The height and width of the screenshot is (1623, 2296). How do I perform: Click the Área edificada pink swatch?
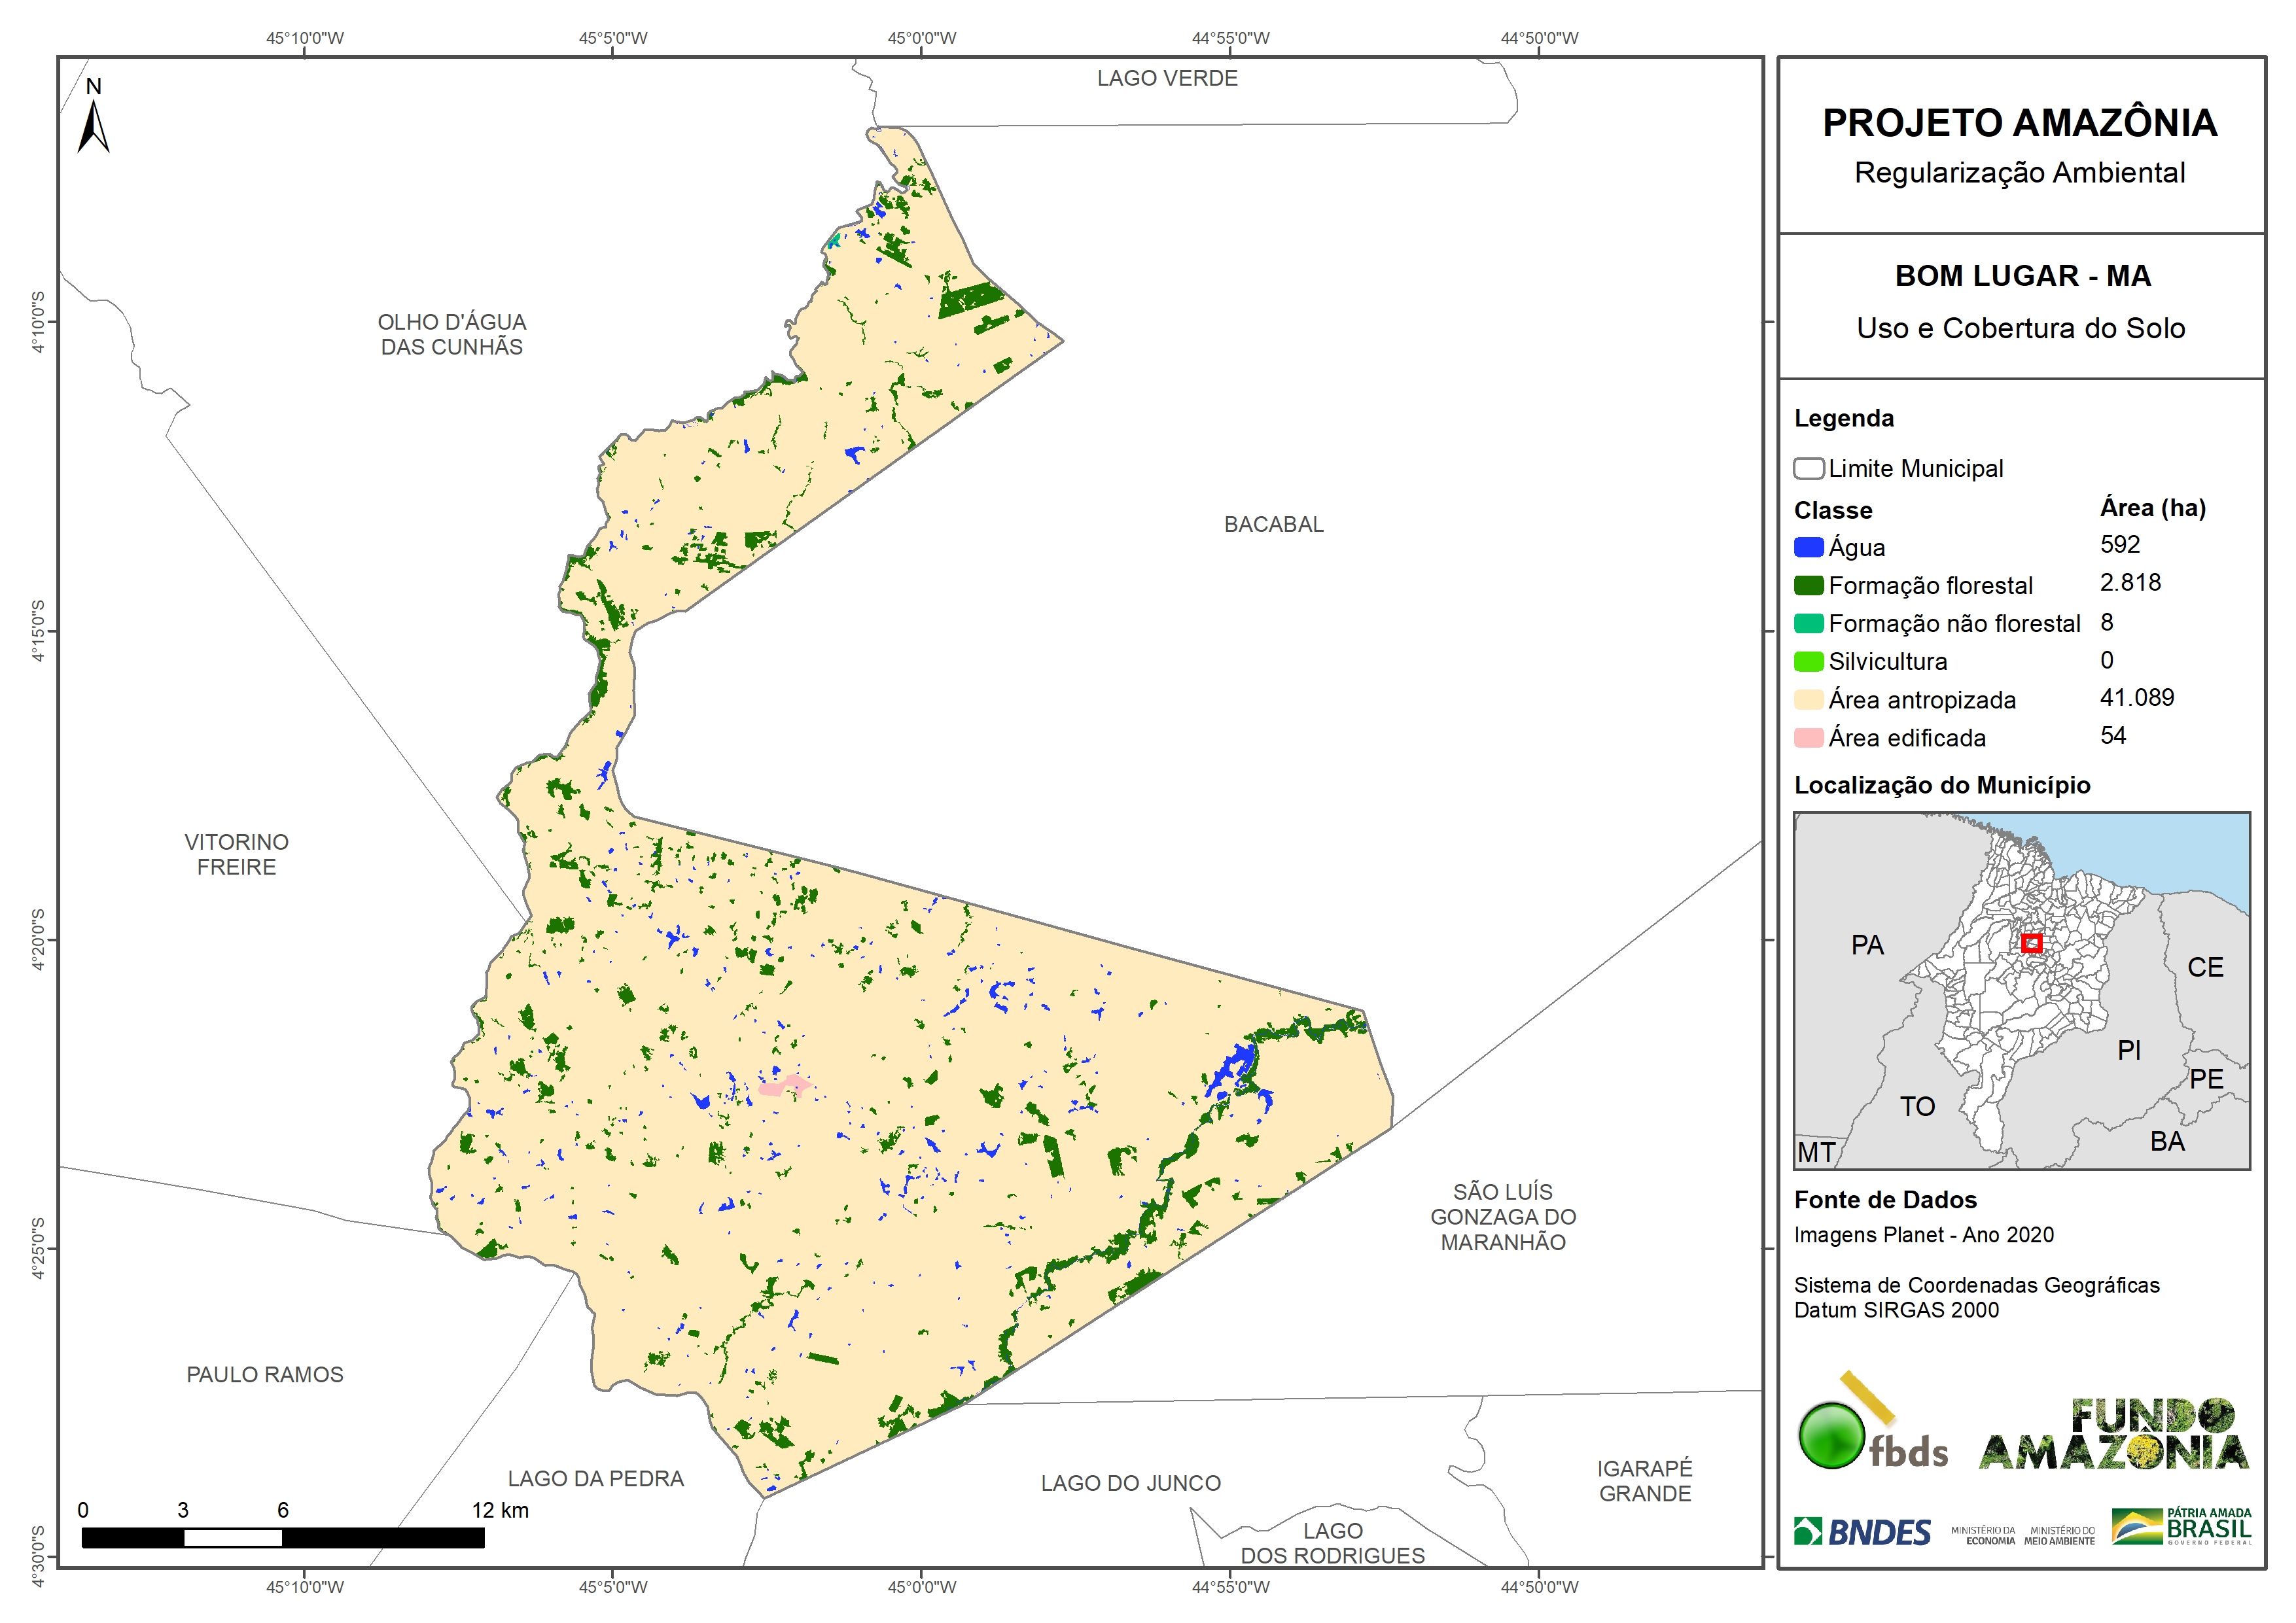point(1808,738)
